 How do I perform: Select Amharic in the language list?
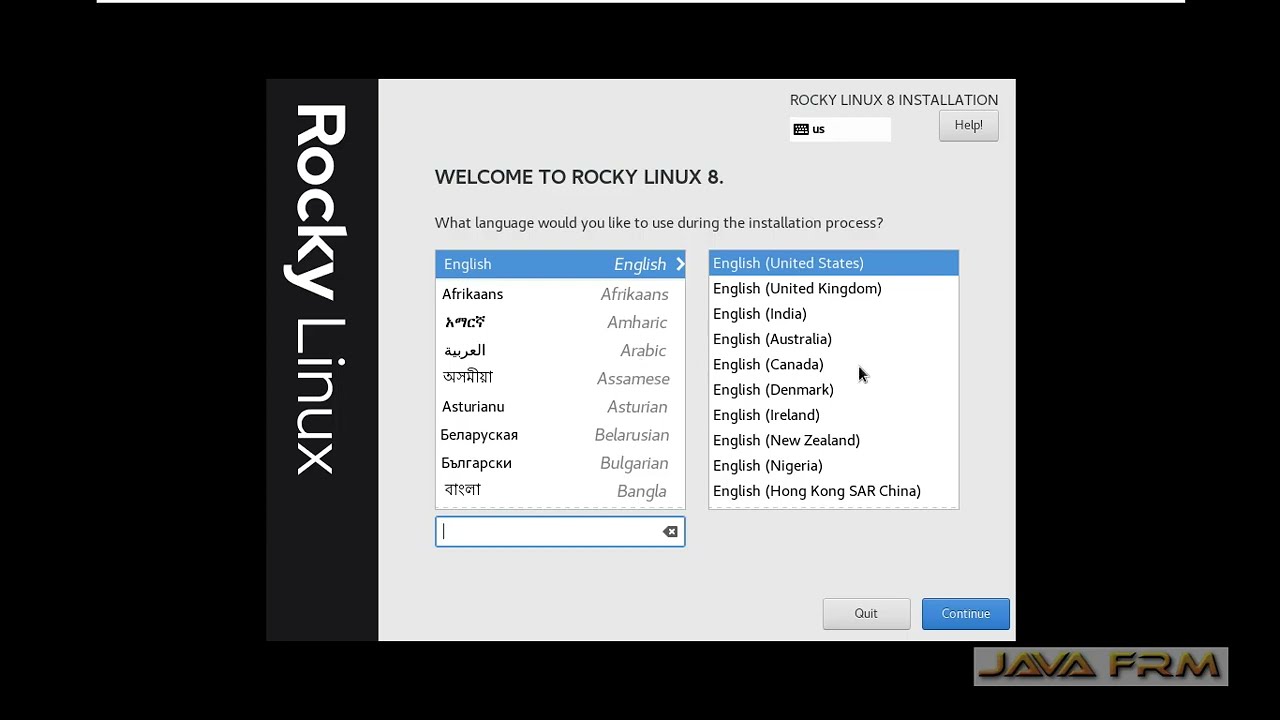pyautogui.click(x=560, y=322)
